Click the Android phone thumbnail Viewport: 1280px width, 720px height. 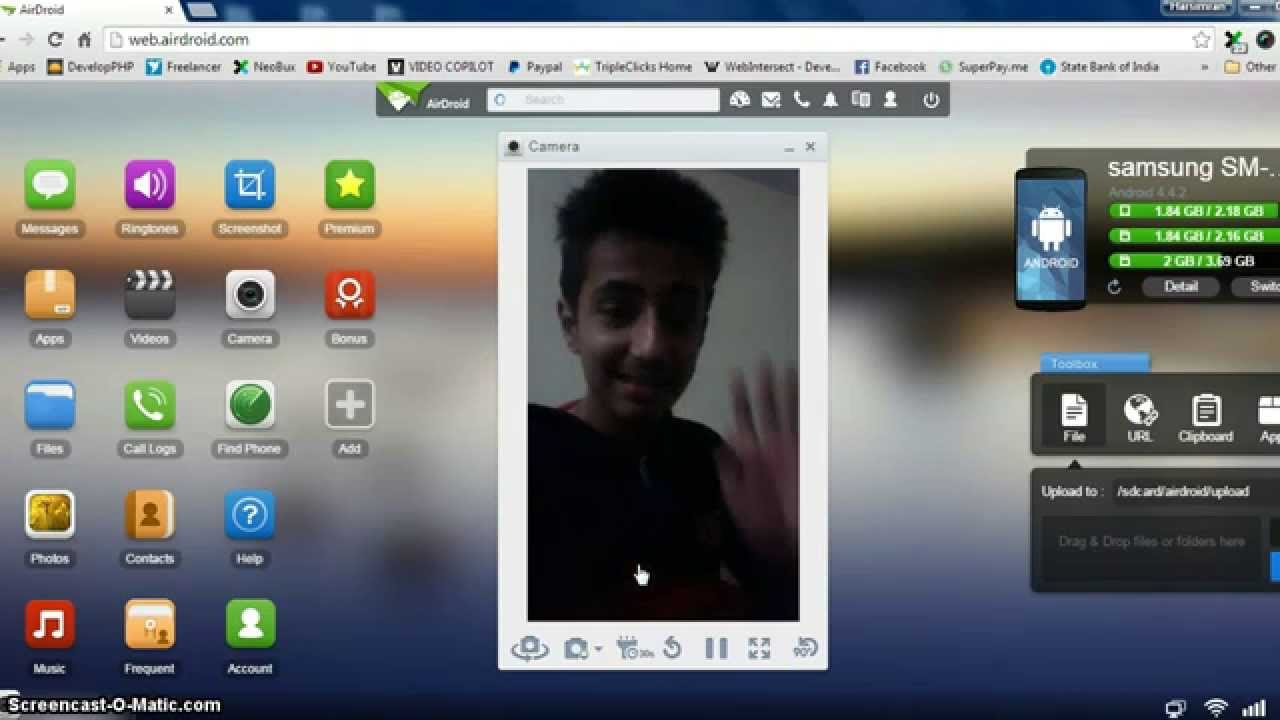pos(1051,237)
